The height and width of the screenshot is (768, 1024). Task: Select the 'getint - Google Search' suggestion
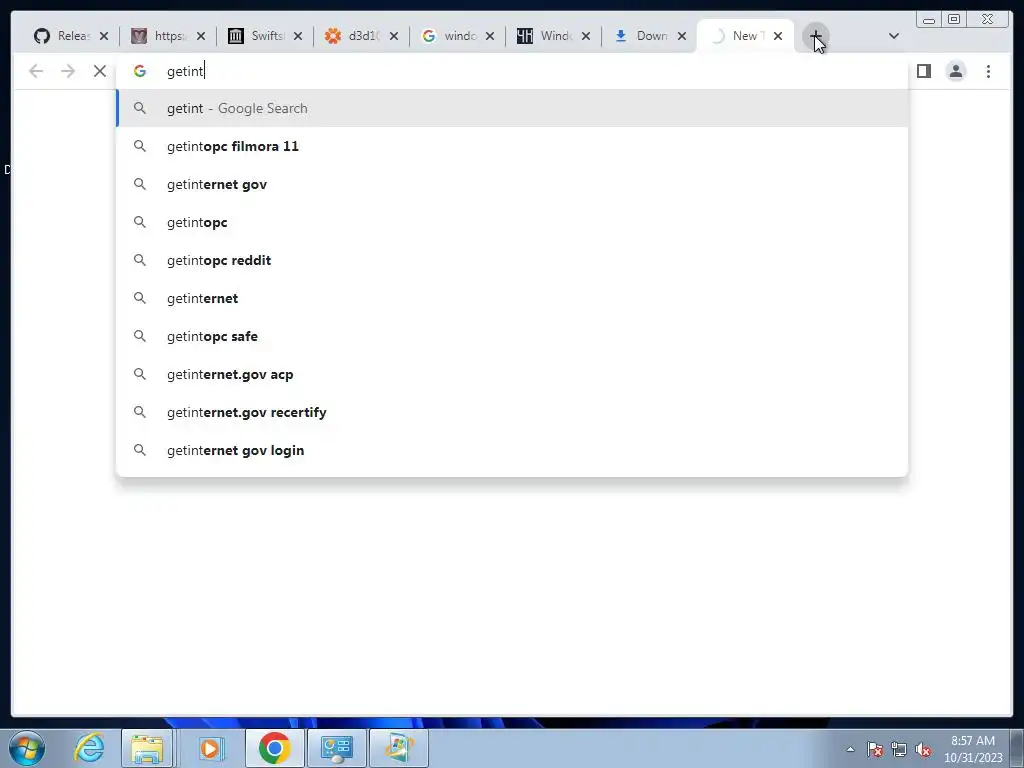pyautogui.click(x=512, y=108)
